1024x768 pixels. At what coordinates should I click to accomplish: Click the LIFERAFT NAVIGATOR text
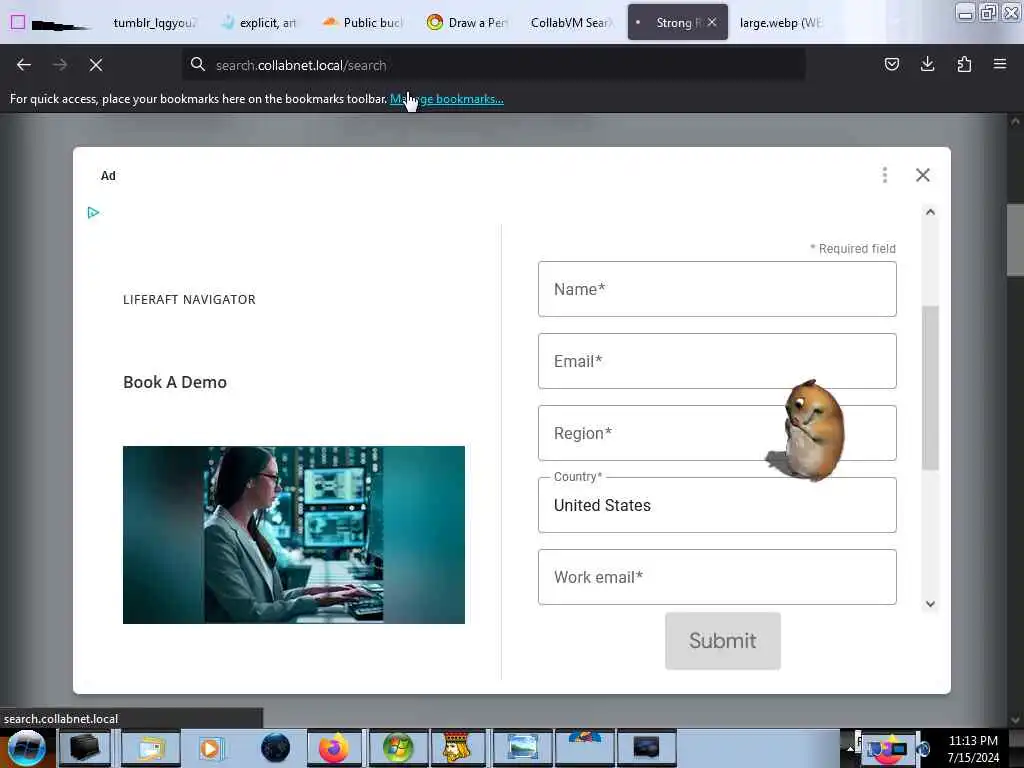tap(189, 300)
